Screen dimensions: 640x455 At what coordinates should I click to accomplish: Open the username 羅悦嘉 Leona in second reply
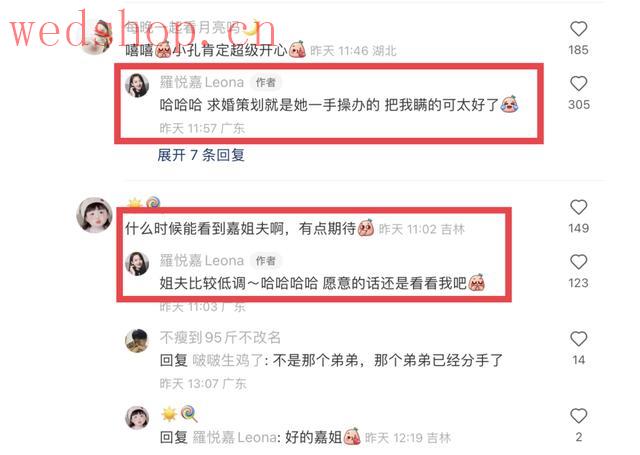coord(202,260)
